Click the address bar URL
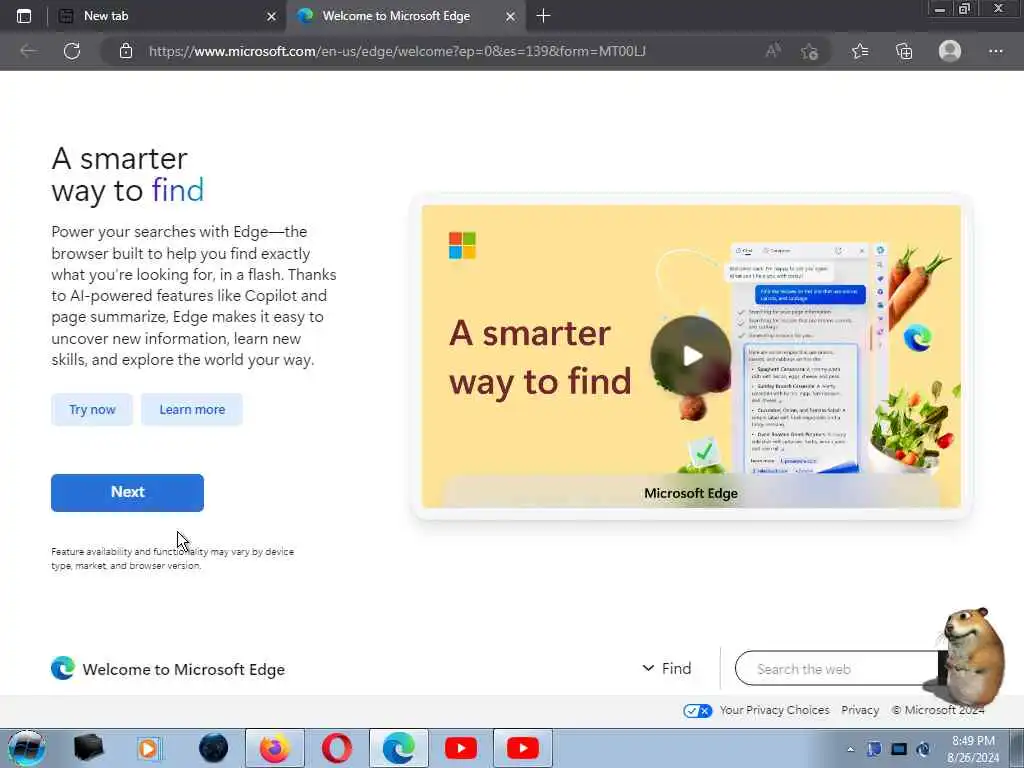Viewport: 1024px width, 768px height. pos(397,51)
